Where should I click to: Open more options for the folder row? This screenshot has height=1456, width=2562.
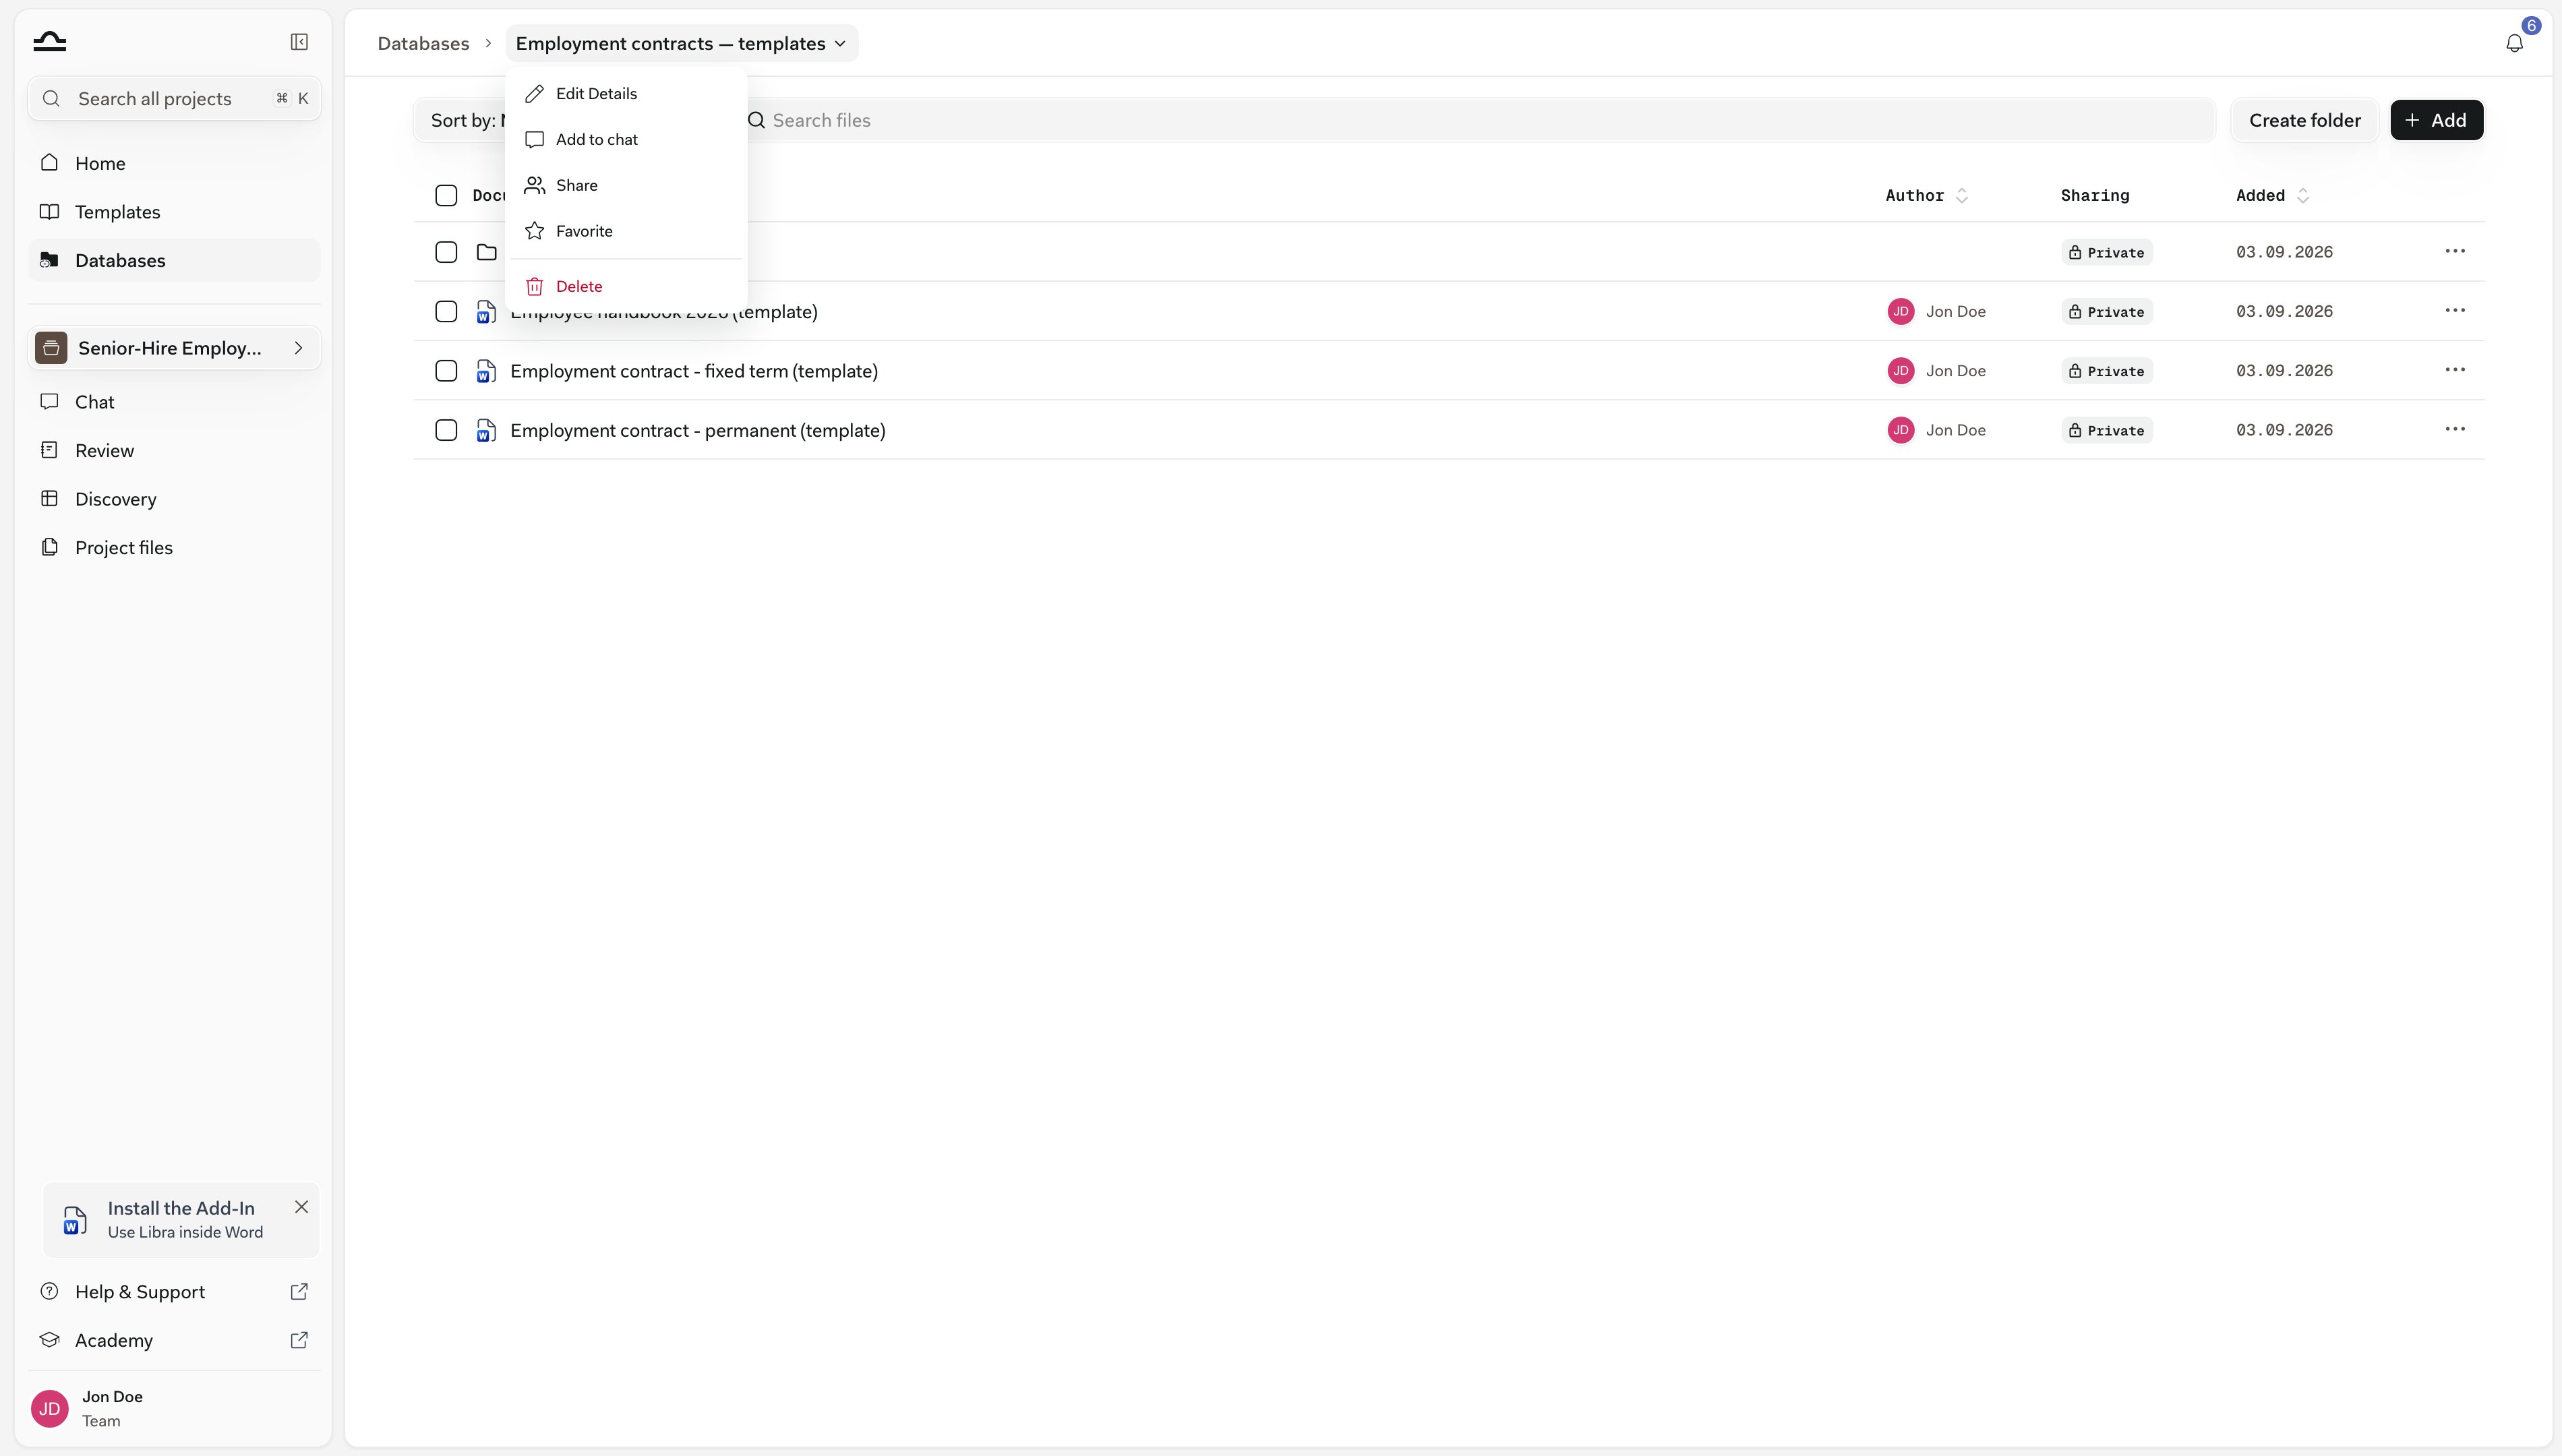tap(2455, 251)
